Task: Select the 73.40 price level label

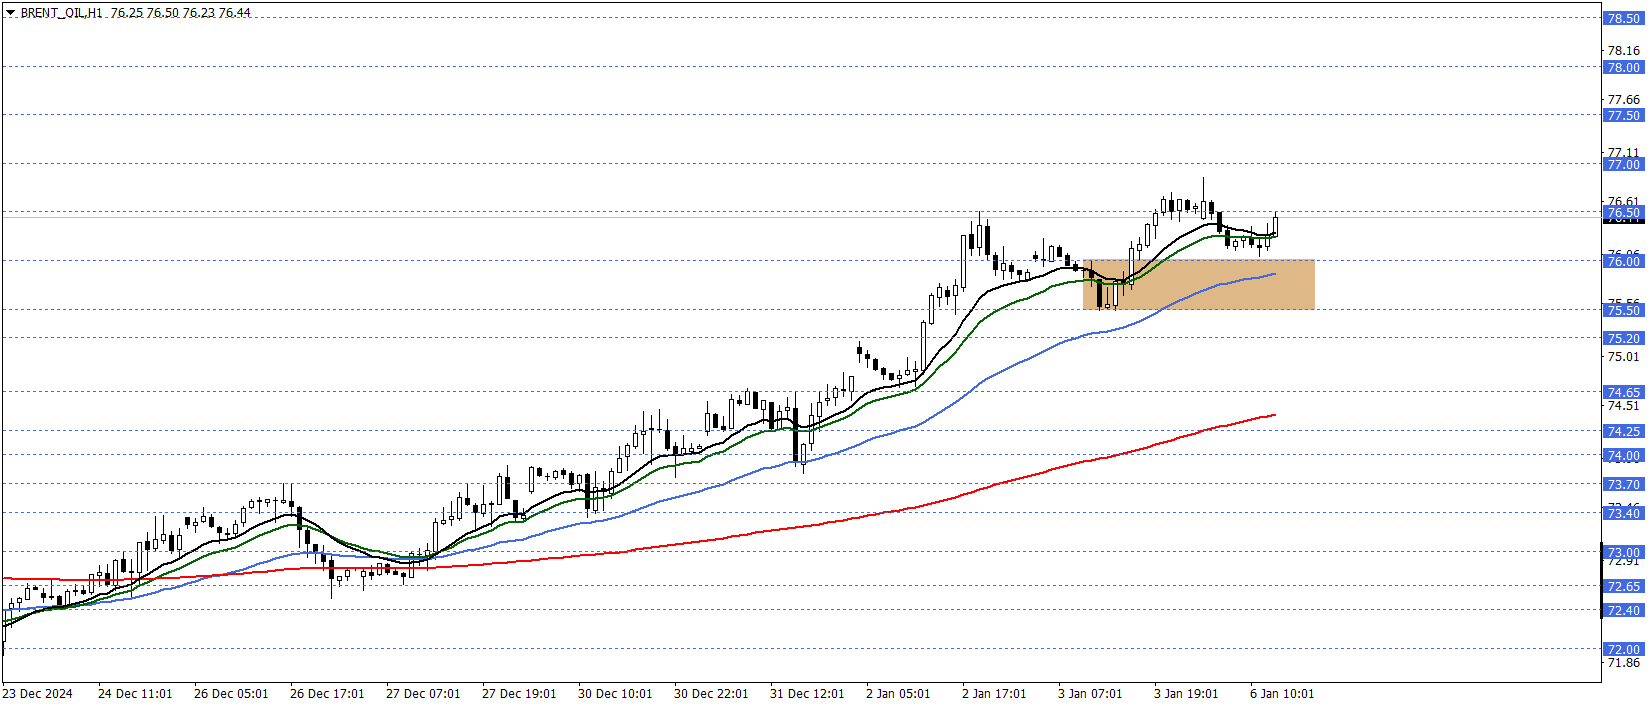Action: tap(1623, 513)
